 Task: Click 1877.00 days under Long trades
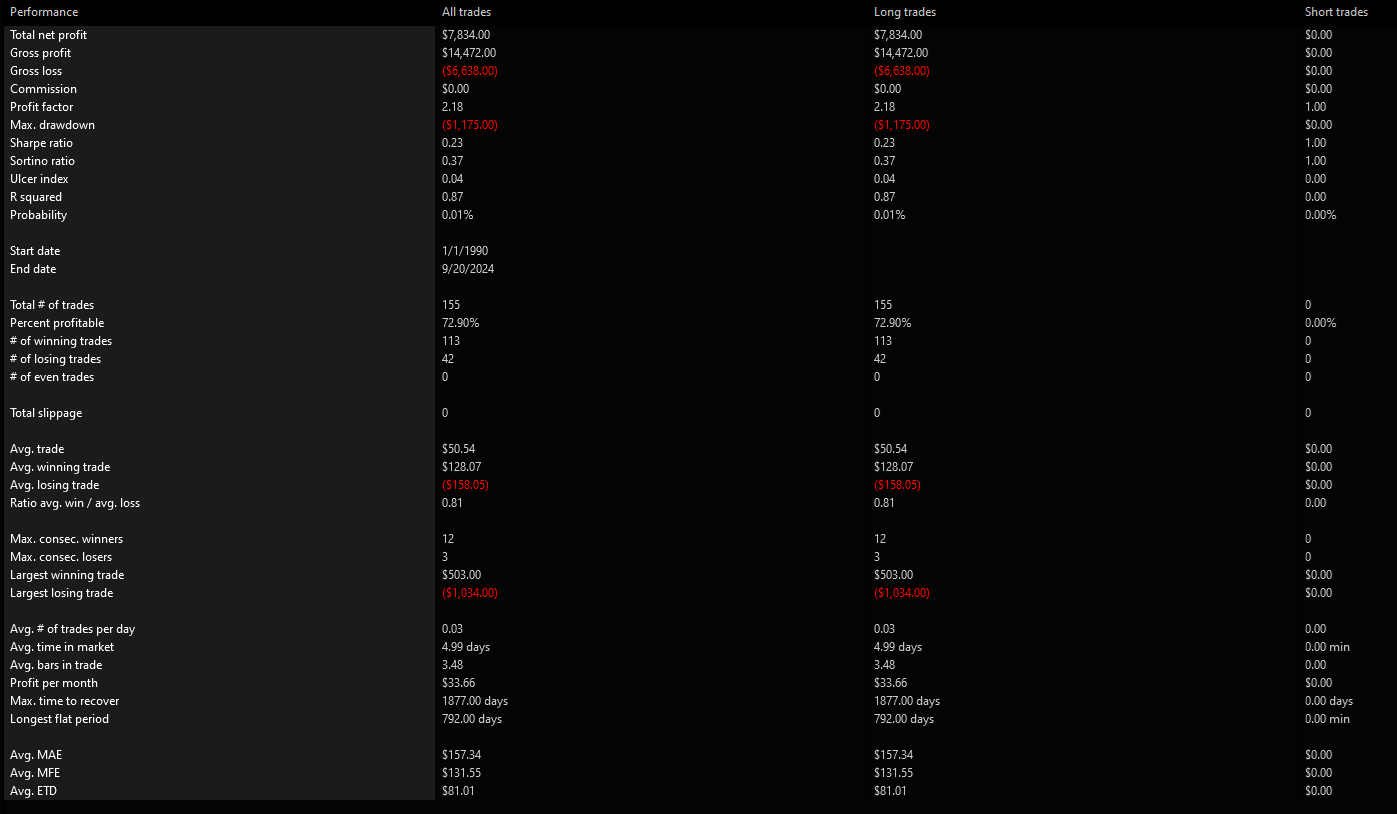(x=907, y=701)
